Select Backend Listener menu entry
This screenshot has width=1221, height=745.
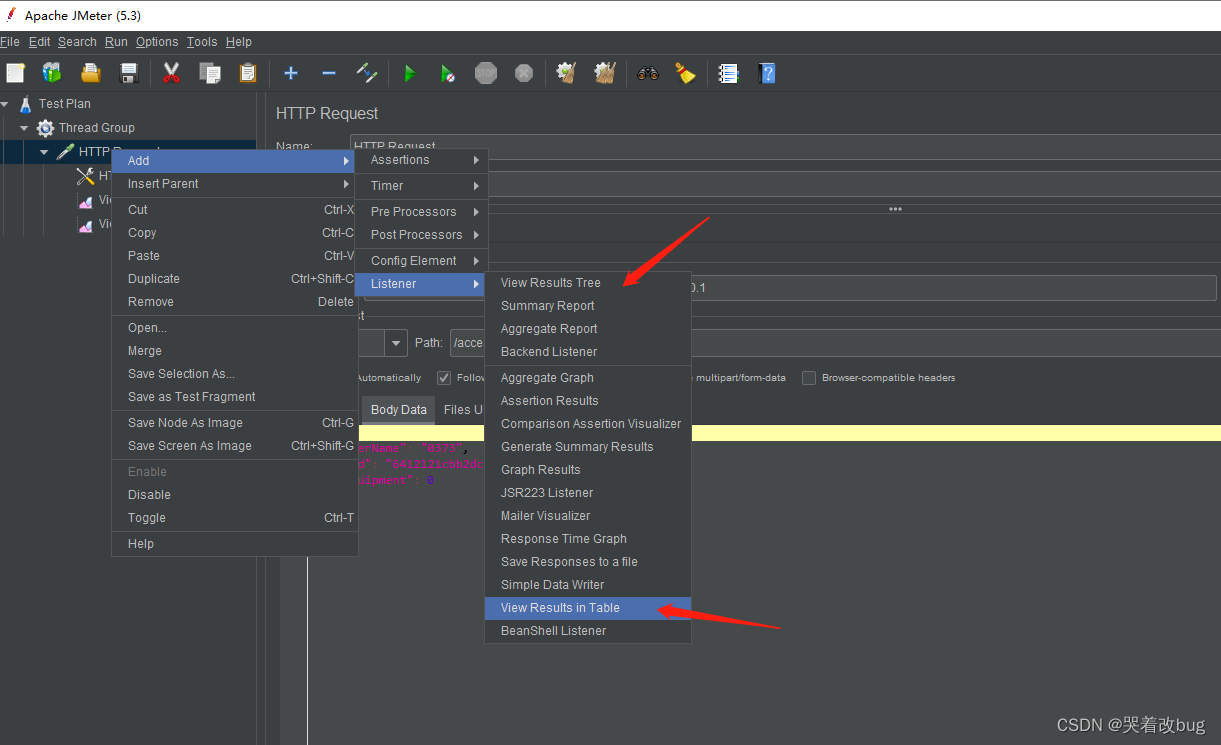pyautogui.click(x=588, y=352)
